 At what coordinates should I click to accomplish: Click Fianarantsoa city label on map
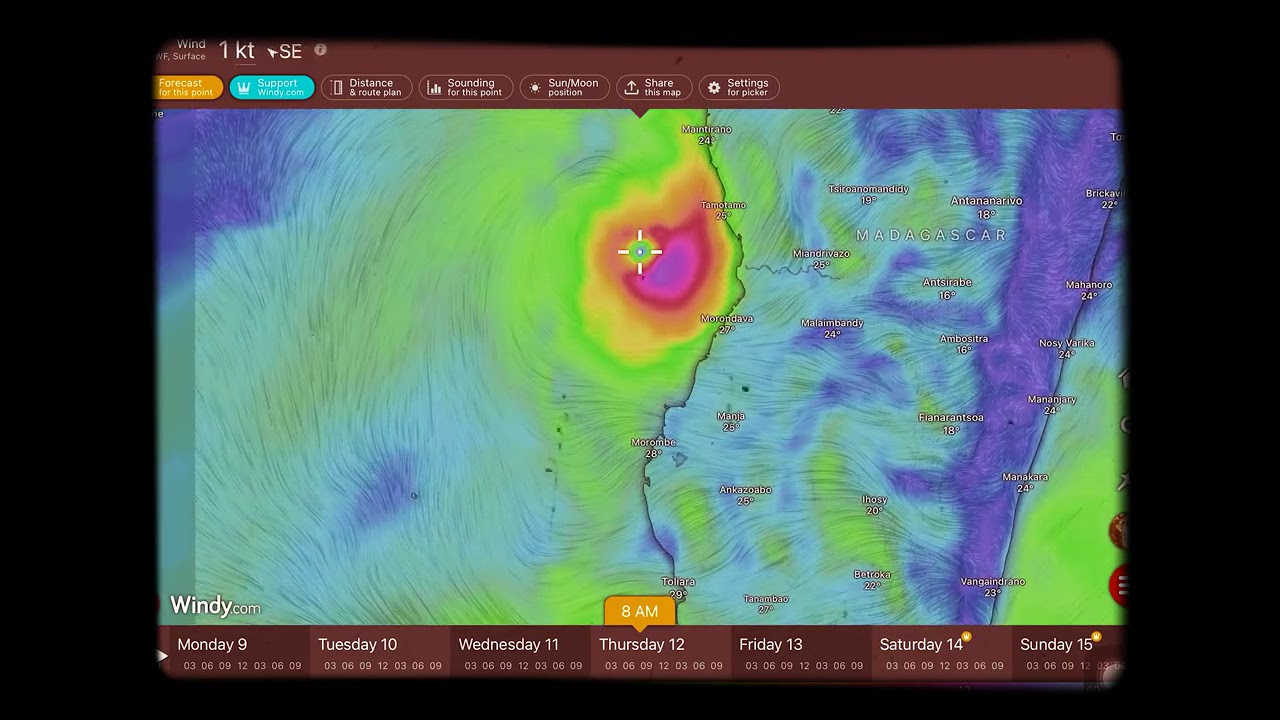pyautogui.click(x=951, y=418)
